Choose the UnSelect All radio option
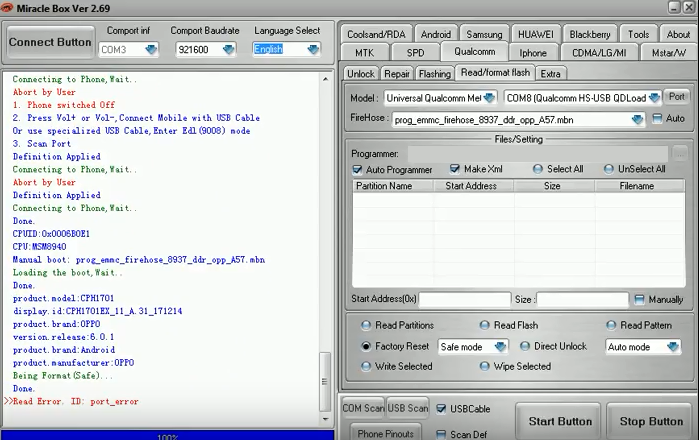The image size is (699, 440). pyautogui.click(x=609, y=169)
